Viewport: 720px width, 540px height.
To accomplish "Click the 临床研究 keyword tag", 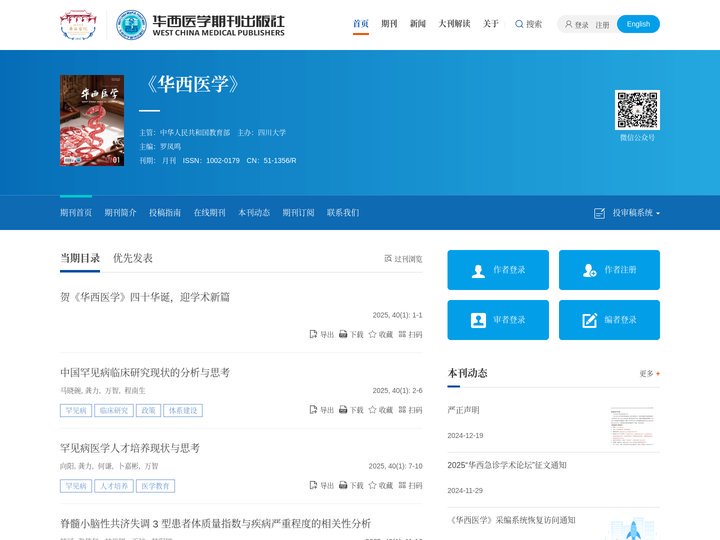I will pos(114,411).
